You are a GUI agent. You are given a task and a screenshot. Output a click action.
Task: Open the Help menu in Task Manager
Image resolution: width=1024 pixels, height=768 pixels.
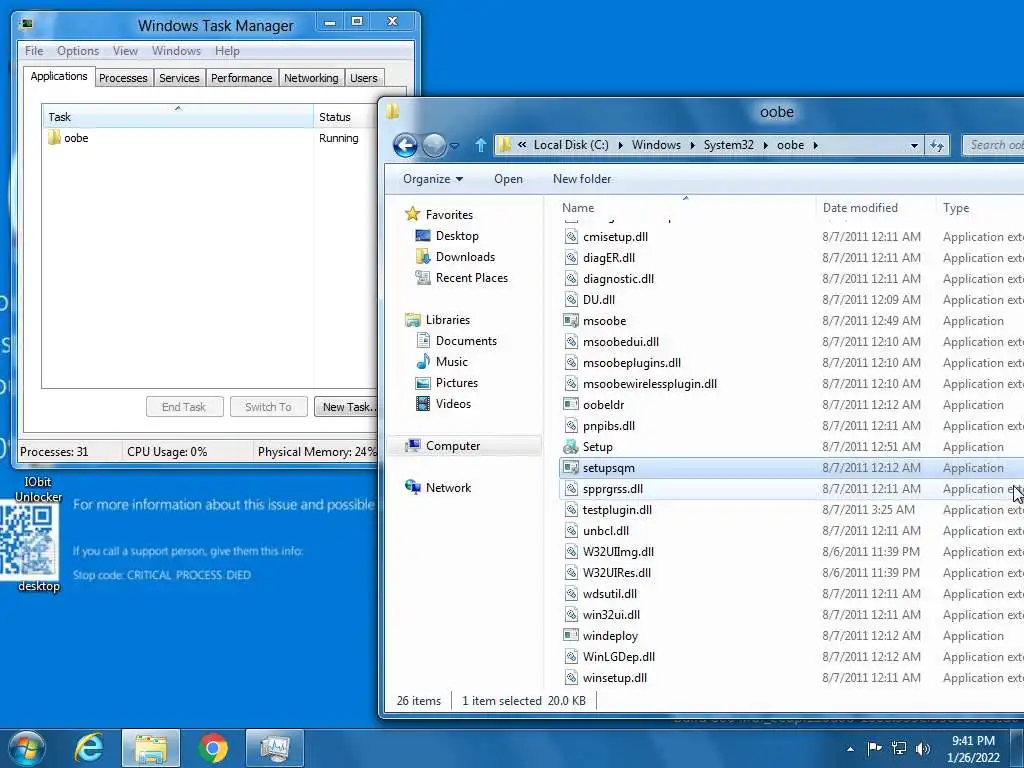[227, 51]
